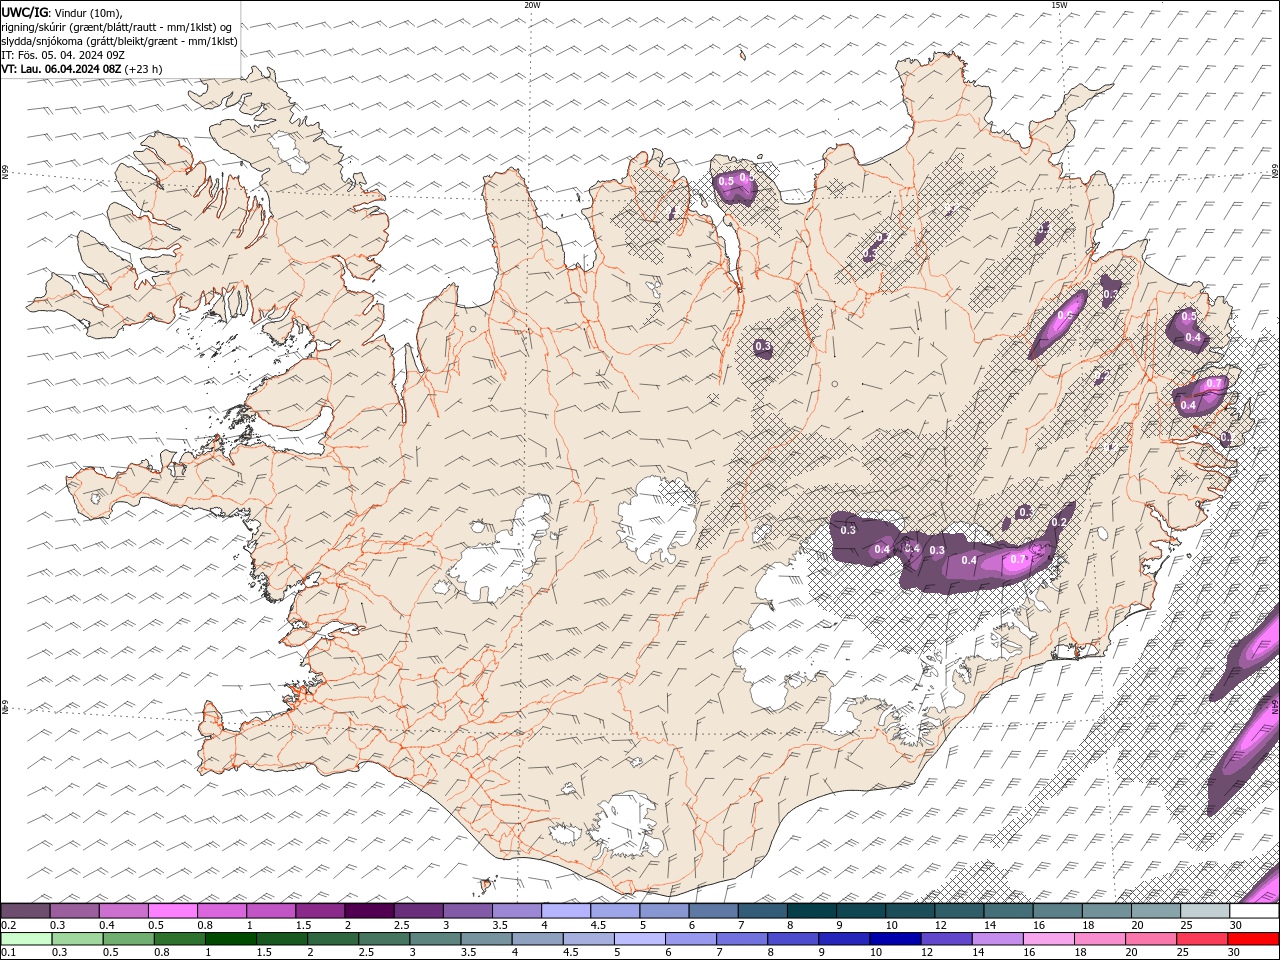The height and width of the screenshot is (960, 1280).
Task: Click the pale green lower swatch labeled 0.1
Action: tap(26, 939)
